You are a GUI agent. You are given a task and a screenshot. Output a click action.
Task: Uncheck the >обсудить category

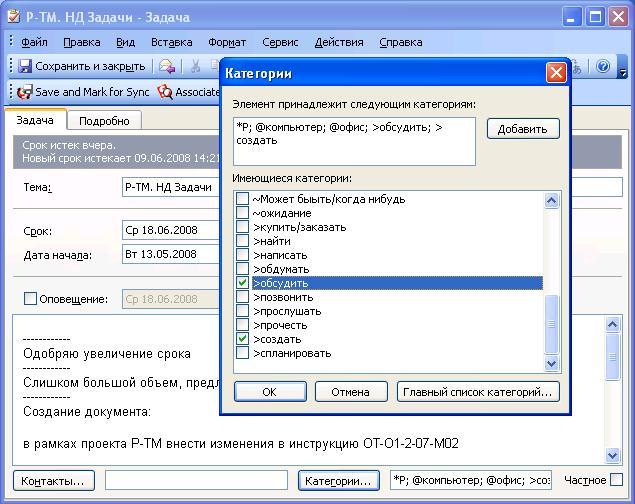242,284
